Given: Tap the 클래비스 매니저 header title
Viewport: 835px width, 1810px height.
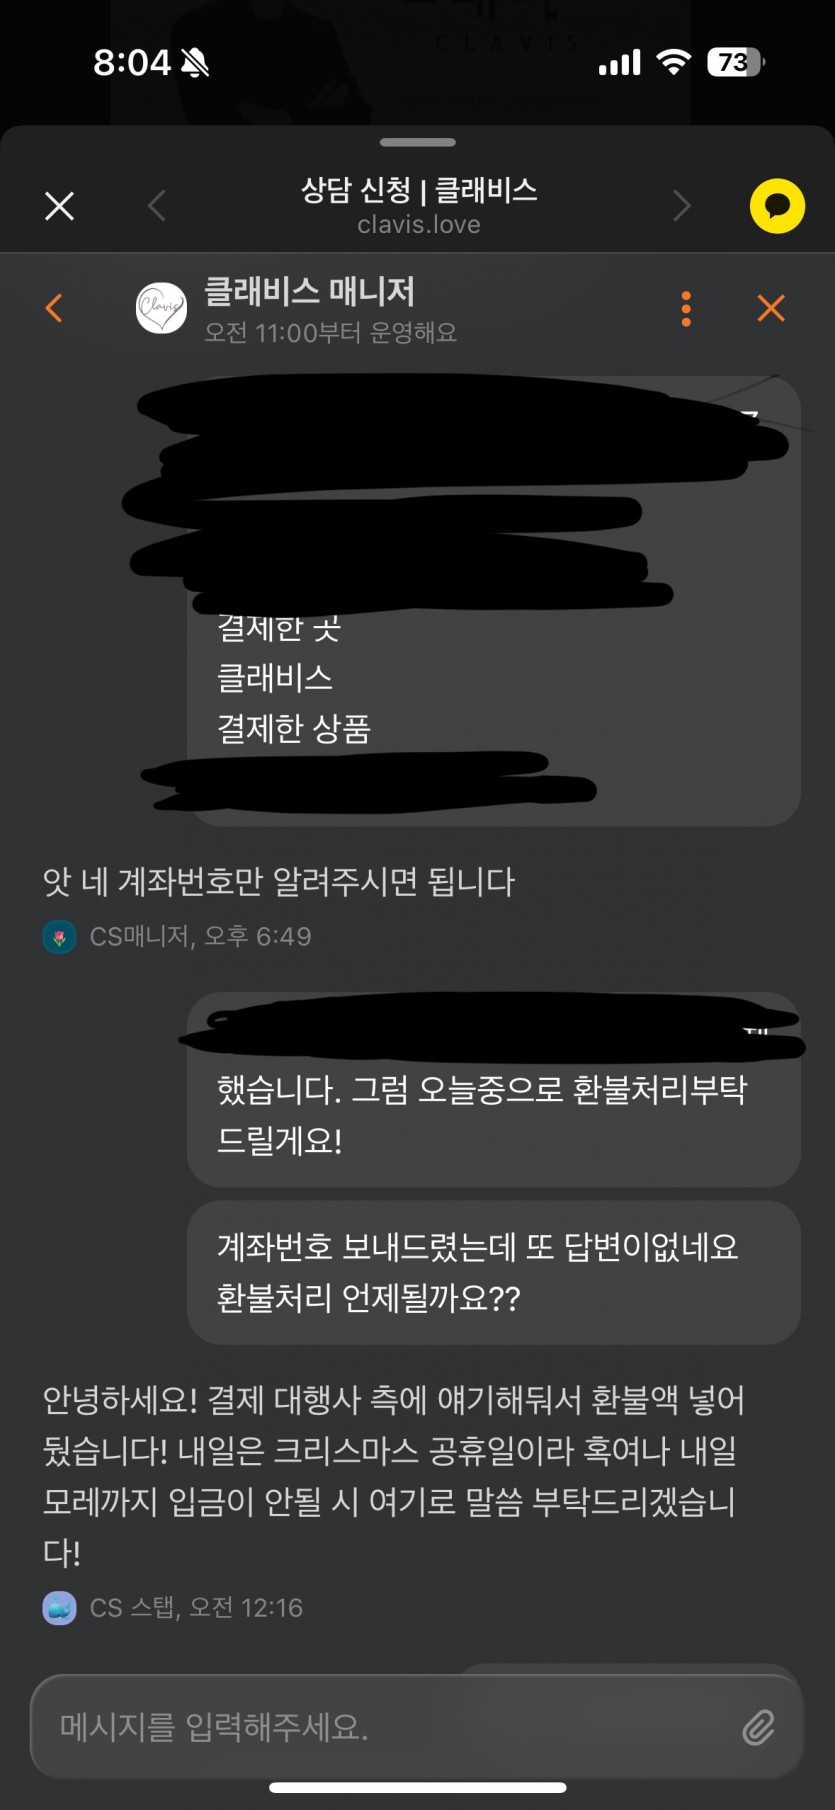Looking at the screenshot, I should (309, 291).
